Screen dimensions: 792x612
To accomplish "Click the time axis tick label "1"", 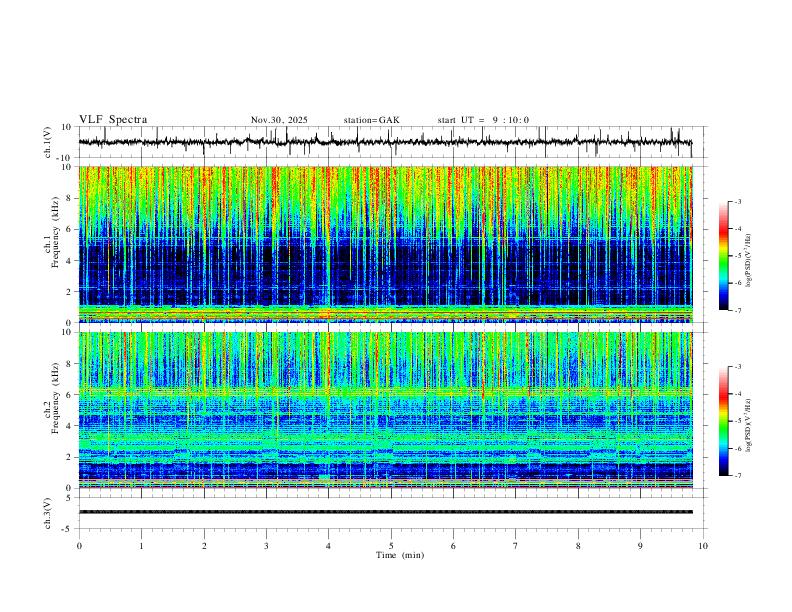I will [141, 546].
